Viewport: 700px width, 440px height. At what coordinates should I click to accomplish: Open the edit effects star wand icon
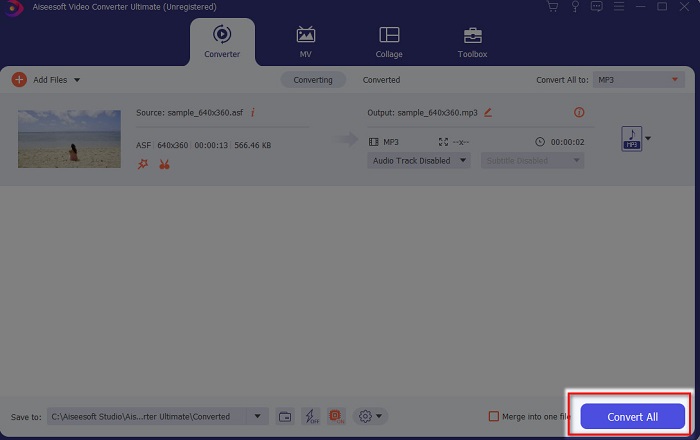click(143, 164)
